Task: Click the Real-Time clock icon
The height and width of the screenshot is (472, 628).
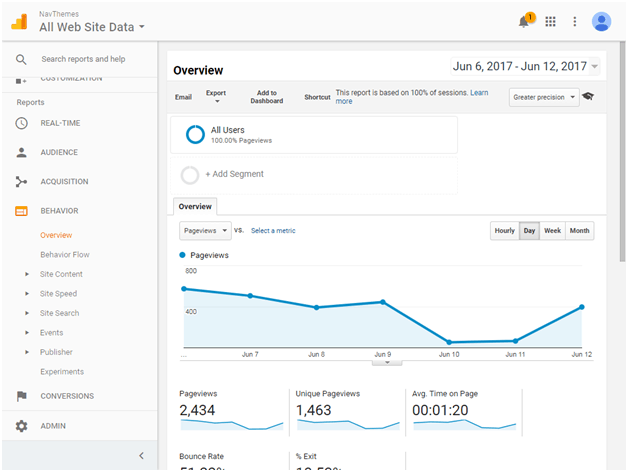Action: click(x=22, y=123)
